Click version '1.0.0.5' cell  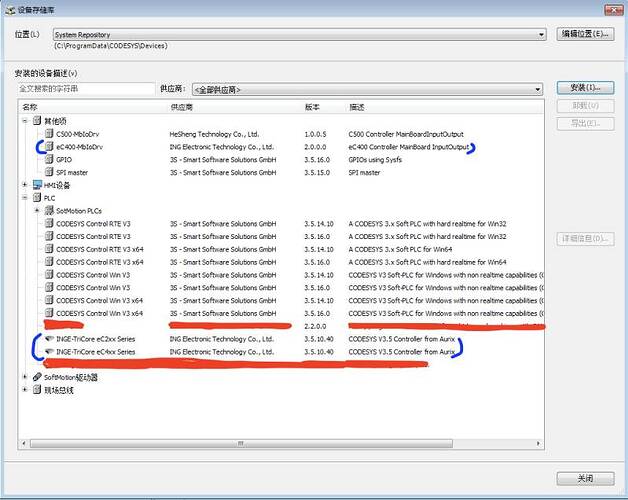click(315, 134)
